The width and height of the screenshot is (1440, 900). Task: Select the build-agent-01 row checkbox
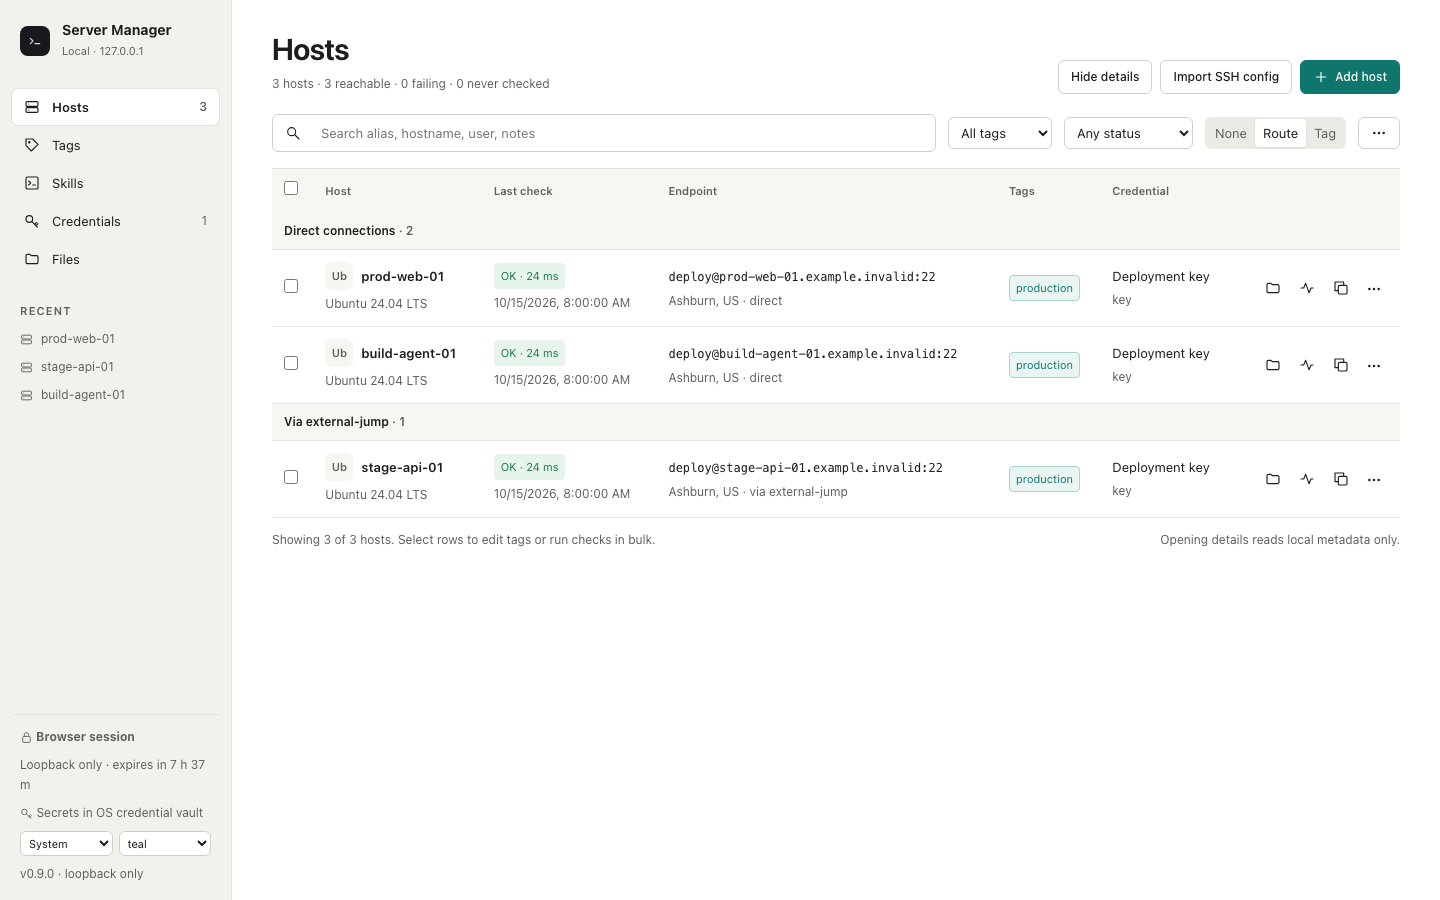click(291, 363)
